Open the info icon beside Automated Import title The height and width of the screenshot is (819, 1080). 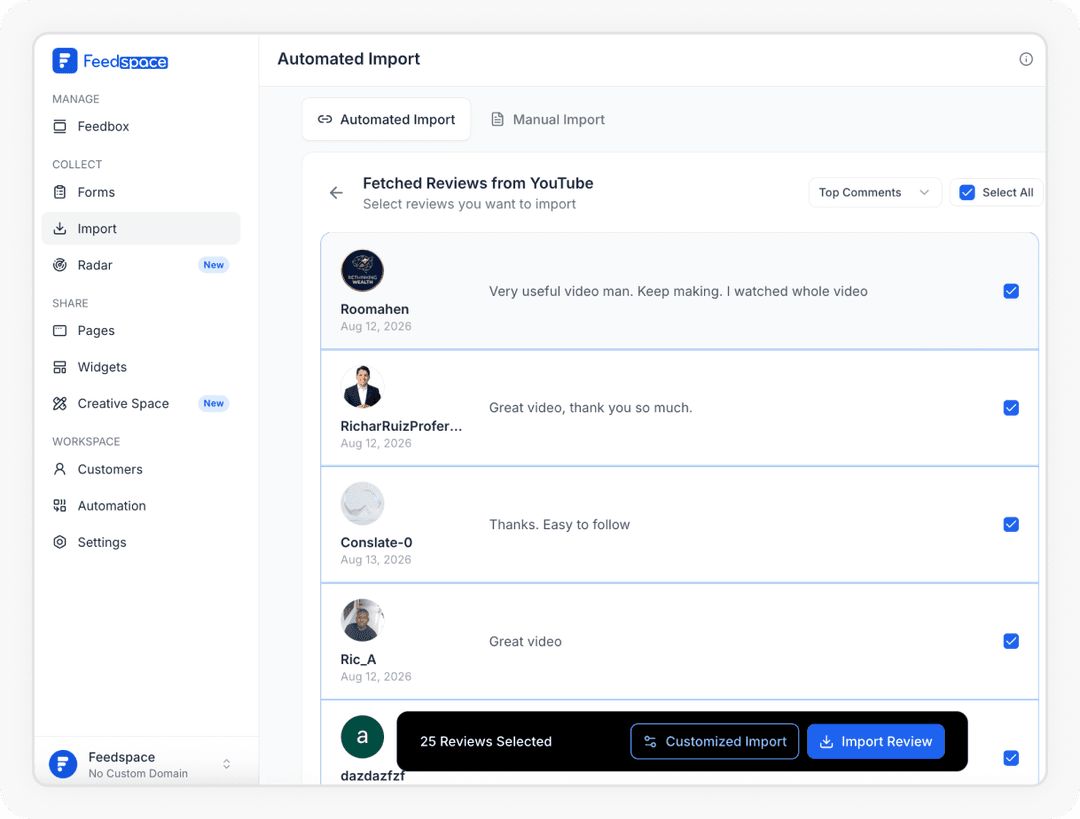click(1026, 59)
